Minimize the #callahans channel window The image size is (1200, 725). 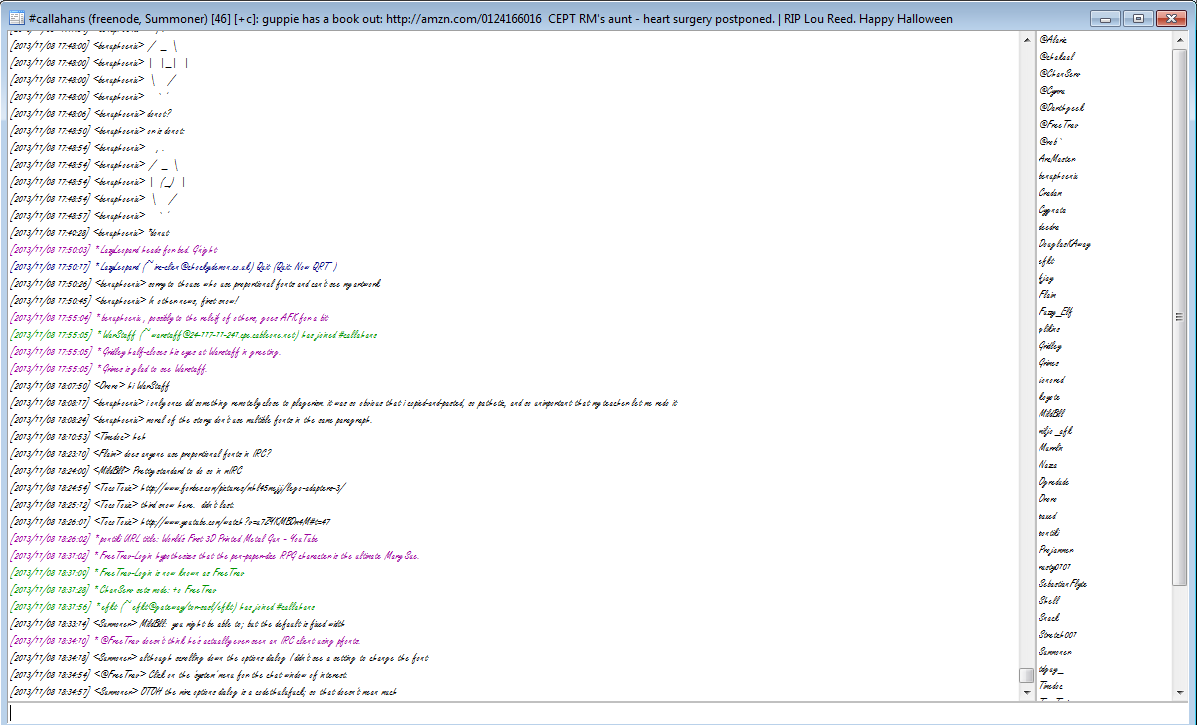[x=1105, y=18]
